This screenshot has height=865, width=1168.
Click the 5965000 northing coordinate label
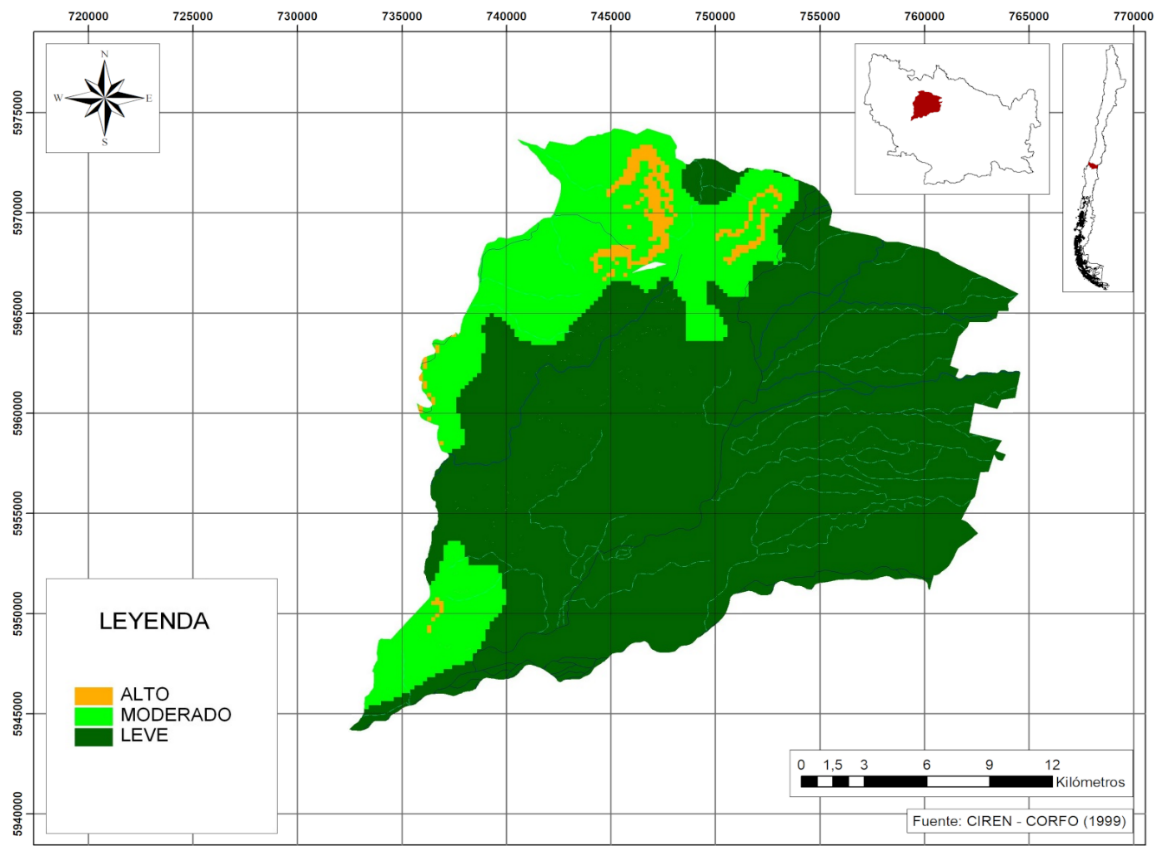17,314
